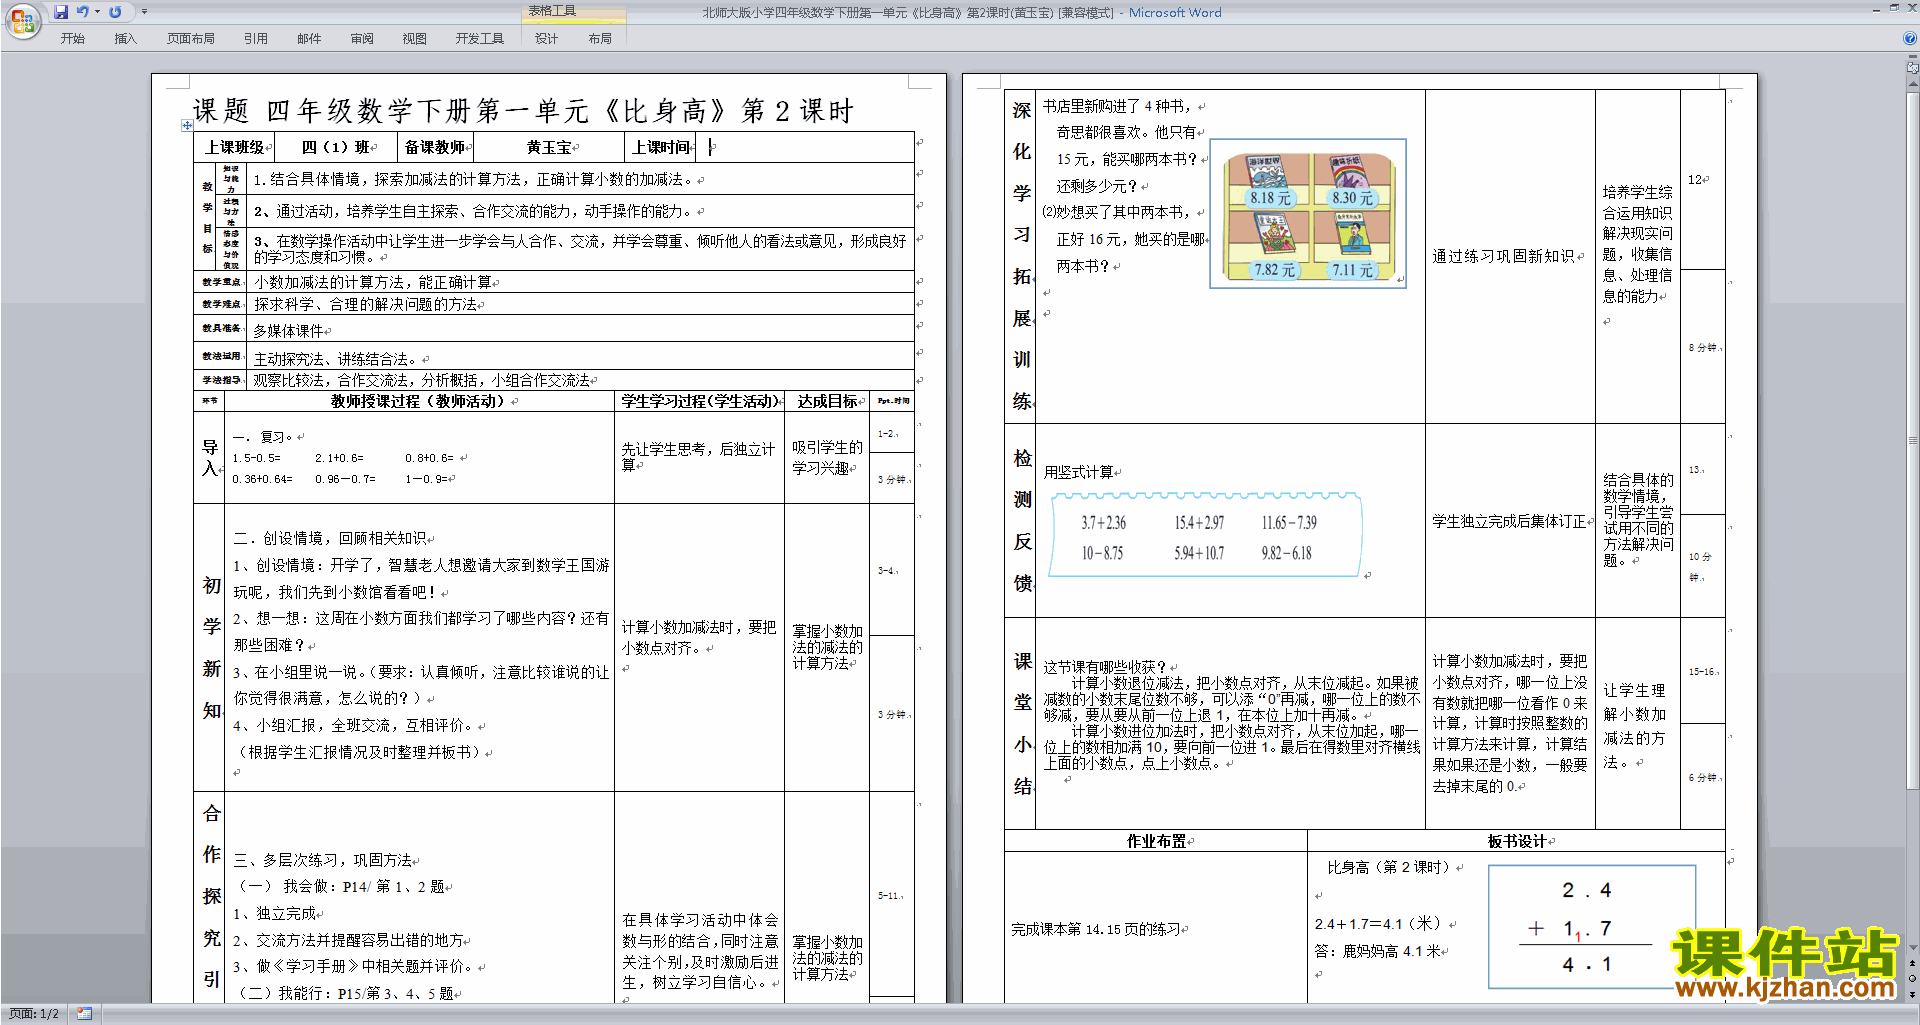Click the document title heading 课题 四年级数学下册

coord(522,110)
